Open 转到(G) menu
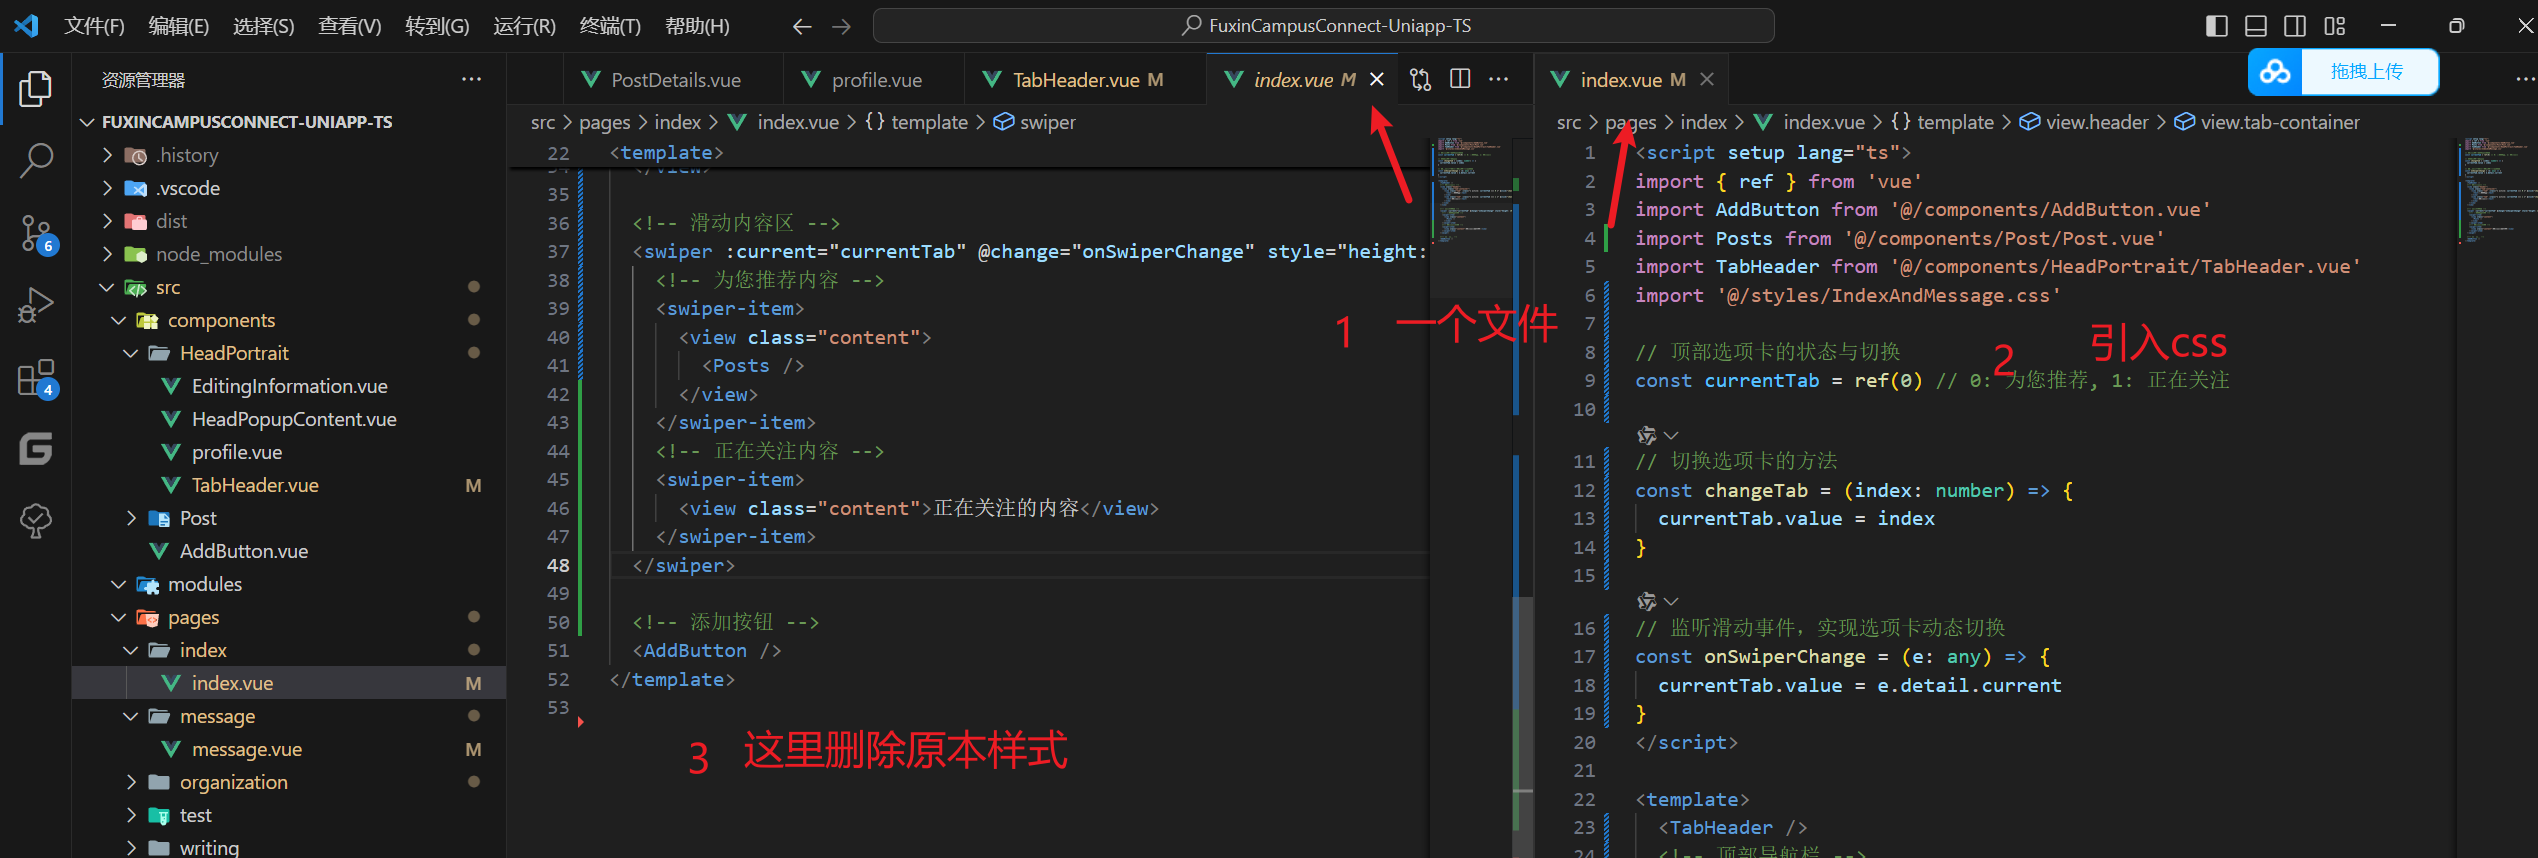 click(437, 26)
